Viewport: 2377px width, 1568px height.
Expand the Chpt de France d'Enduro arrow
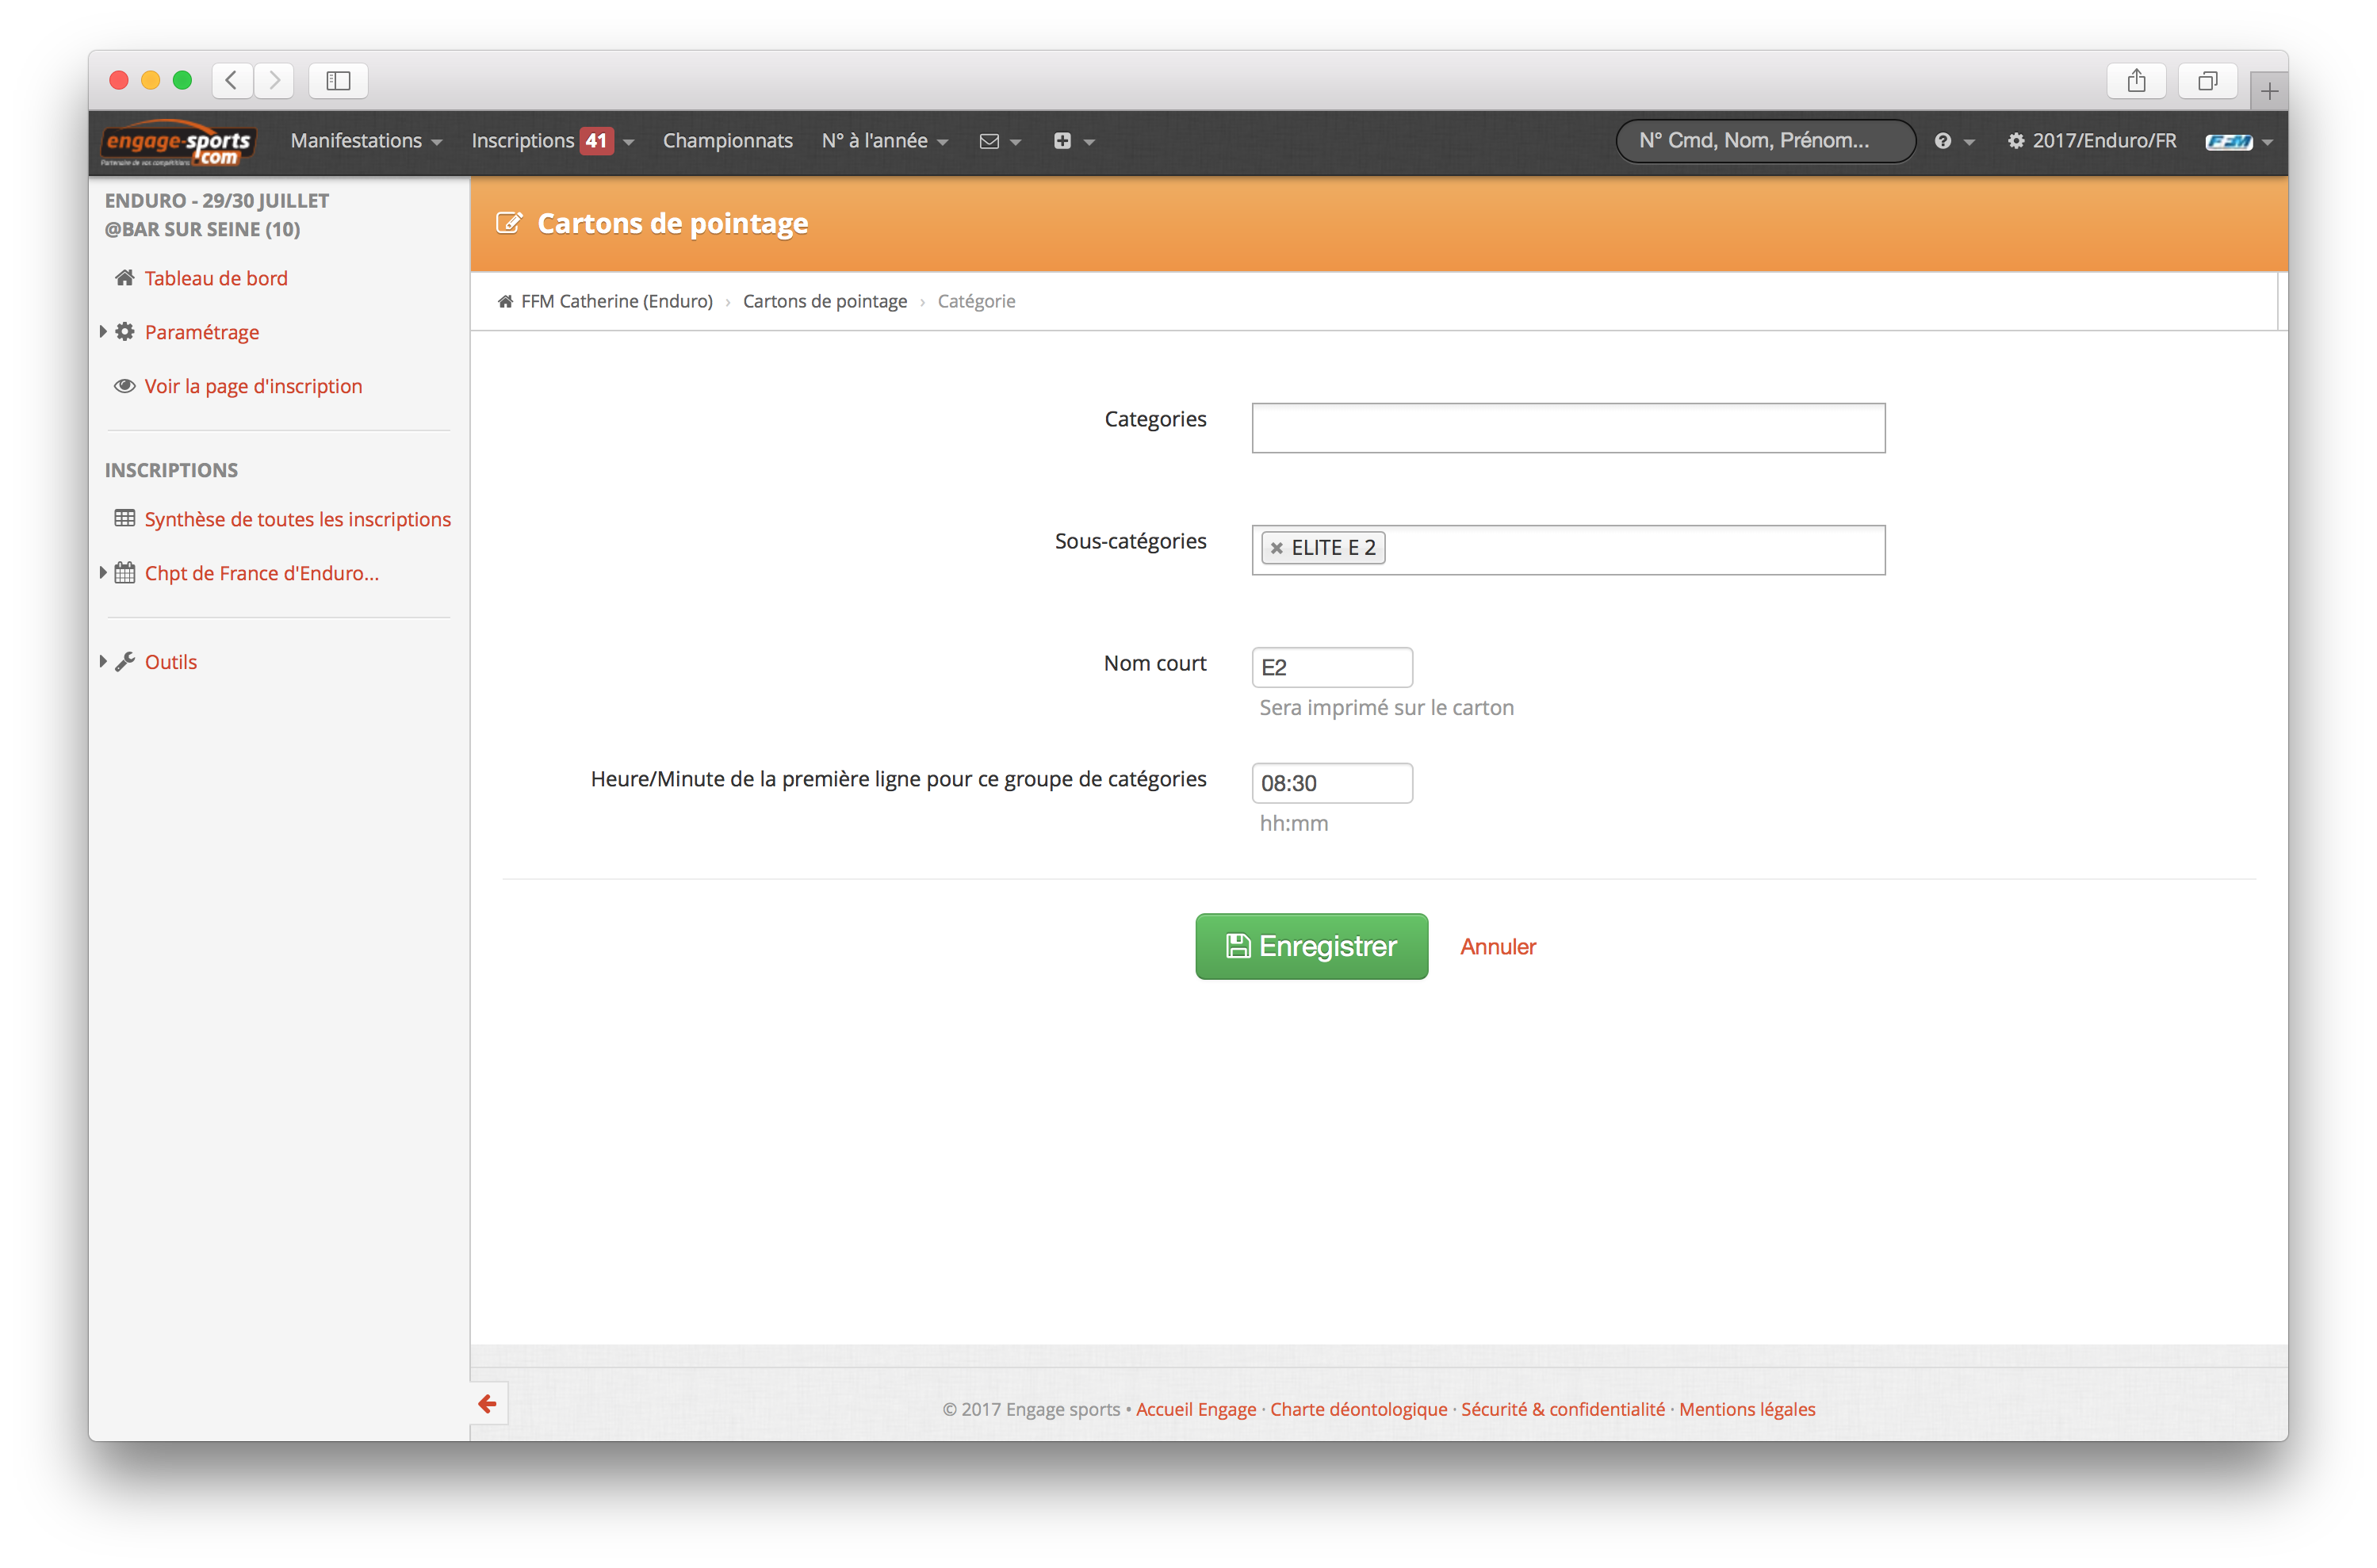pos(102,572)
